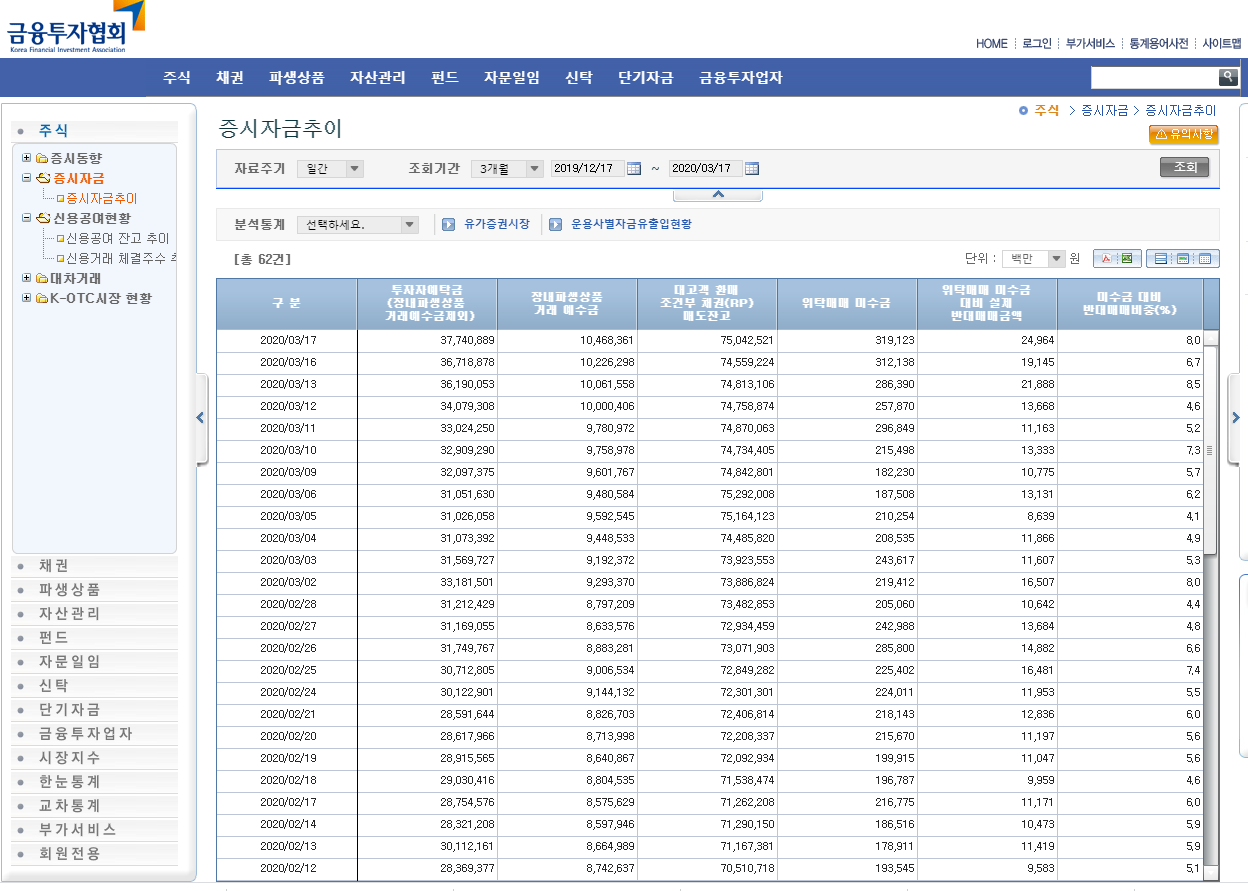Open 자문일임 in top navigation
Screen dimensions: 1248x891
pyautogui.click(x=512, y=77)
